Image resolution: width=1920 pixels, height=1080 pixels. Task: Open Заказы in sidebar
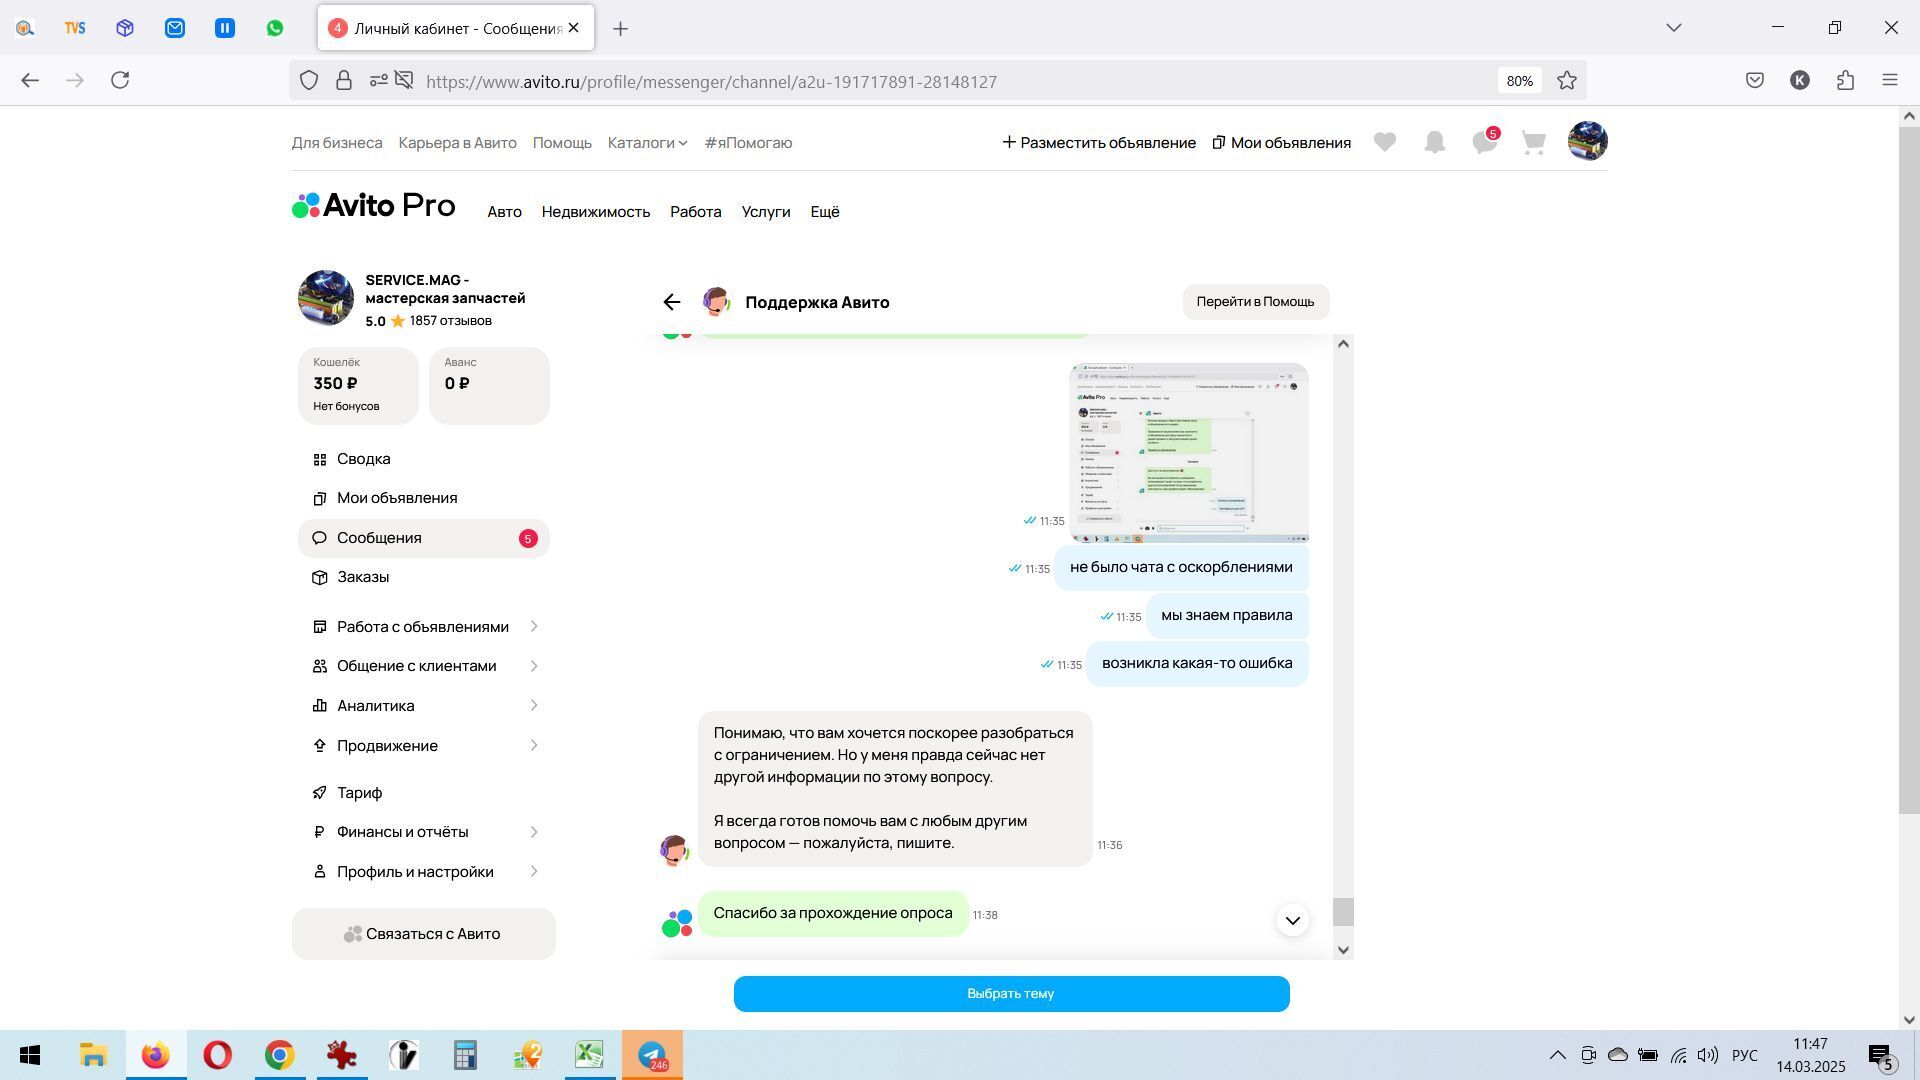424,577
